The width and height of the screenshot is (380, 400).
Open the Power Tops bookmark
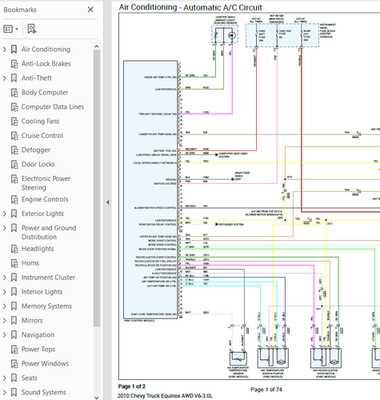(38, 349)
